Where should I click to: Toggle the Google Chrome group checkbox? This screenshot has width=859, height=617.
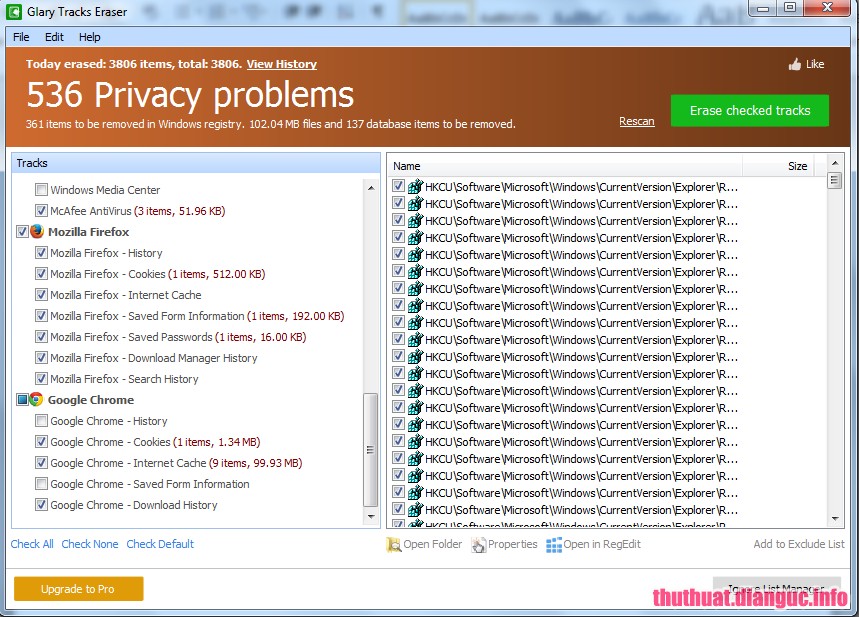pyautogui.click(x=22, y=399)
